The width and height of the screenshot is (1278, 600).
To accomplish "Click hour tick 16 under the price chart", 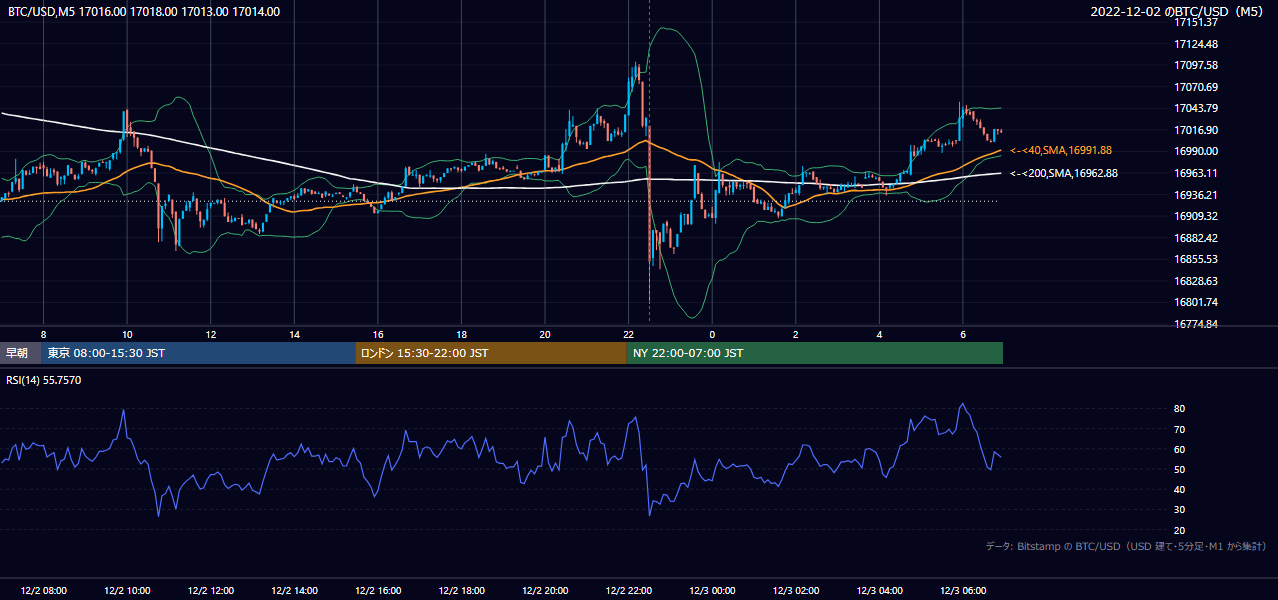I will (x=378, y=334).
